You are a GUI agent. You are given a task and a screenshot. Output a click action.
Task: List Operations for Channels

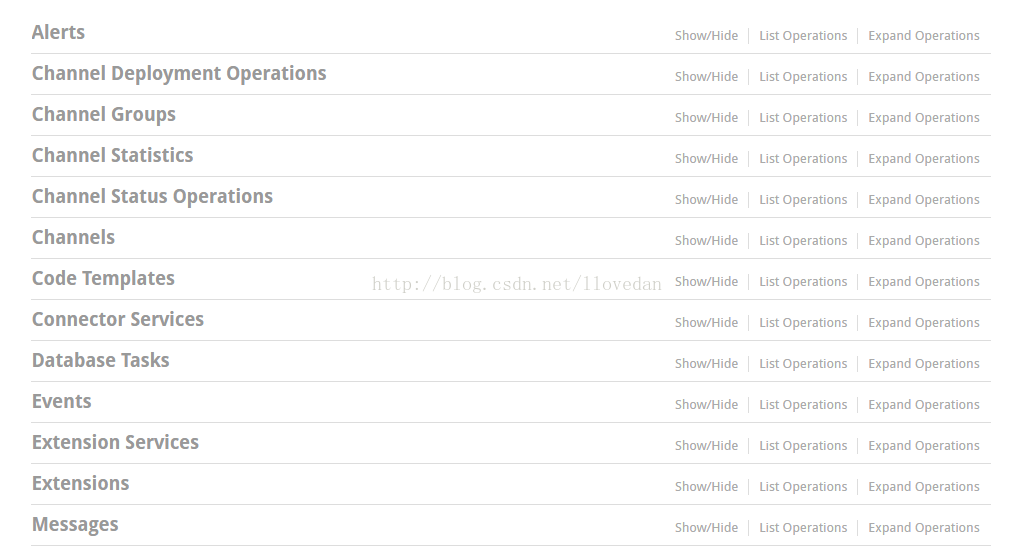click(803, 241)
